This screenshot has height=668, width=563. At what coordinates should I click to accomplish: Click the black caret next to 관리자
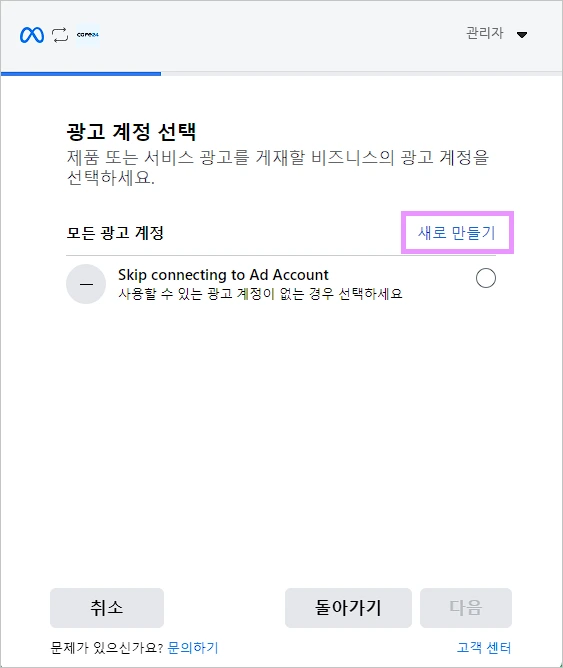point(522,35)
